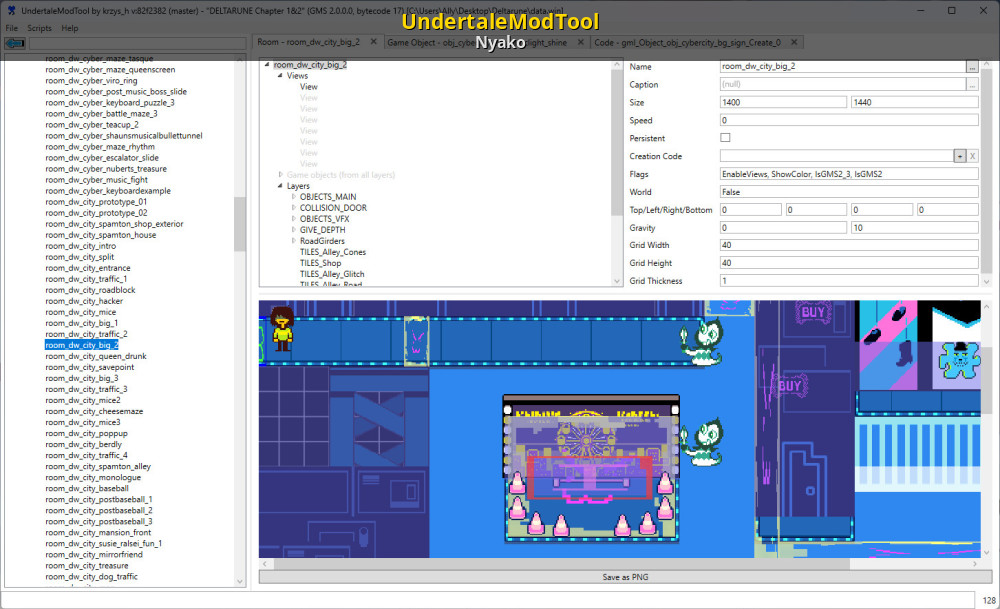
Task: Click the back navigation arrow icon
Action: [15, 43]
